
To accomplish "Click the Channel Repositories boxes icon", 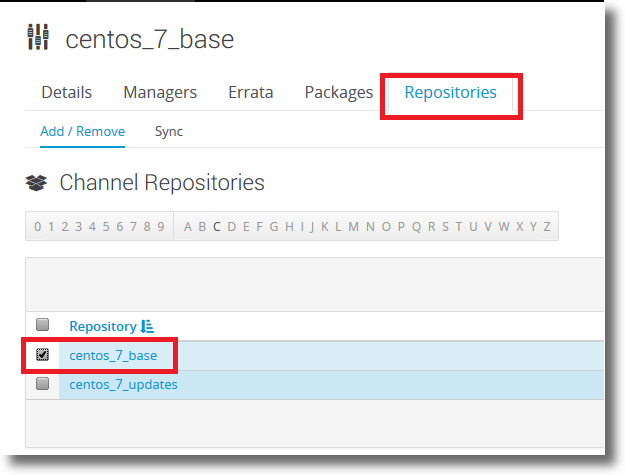I will coord(36,183).
